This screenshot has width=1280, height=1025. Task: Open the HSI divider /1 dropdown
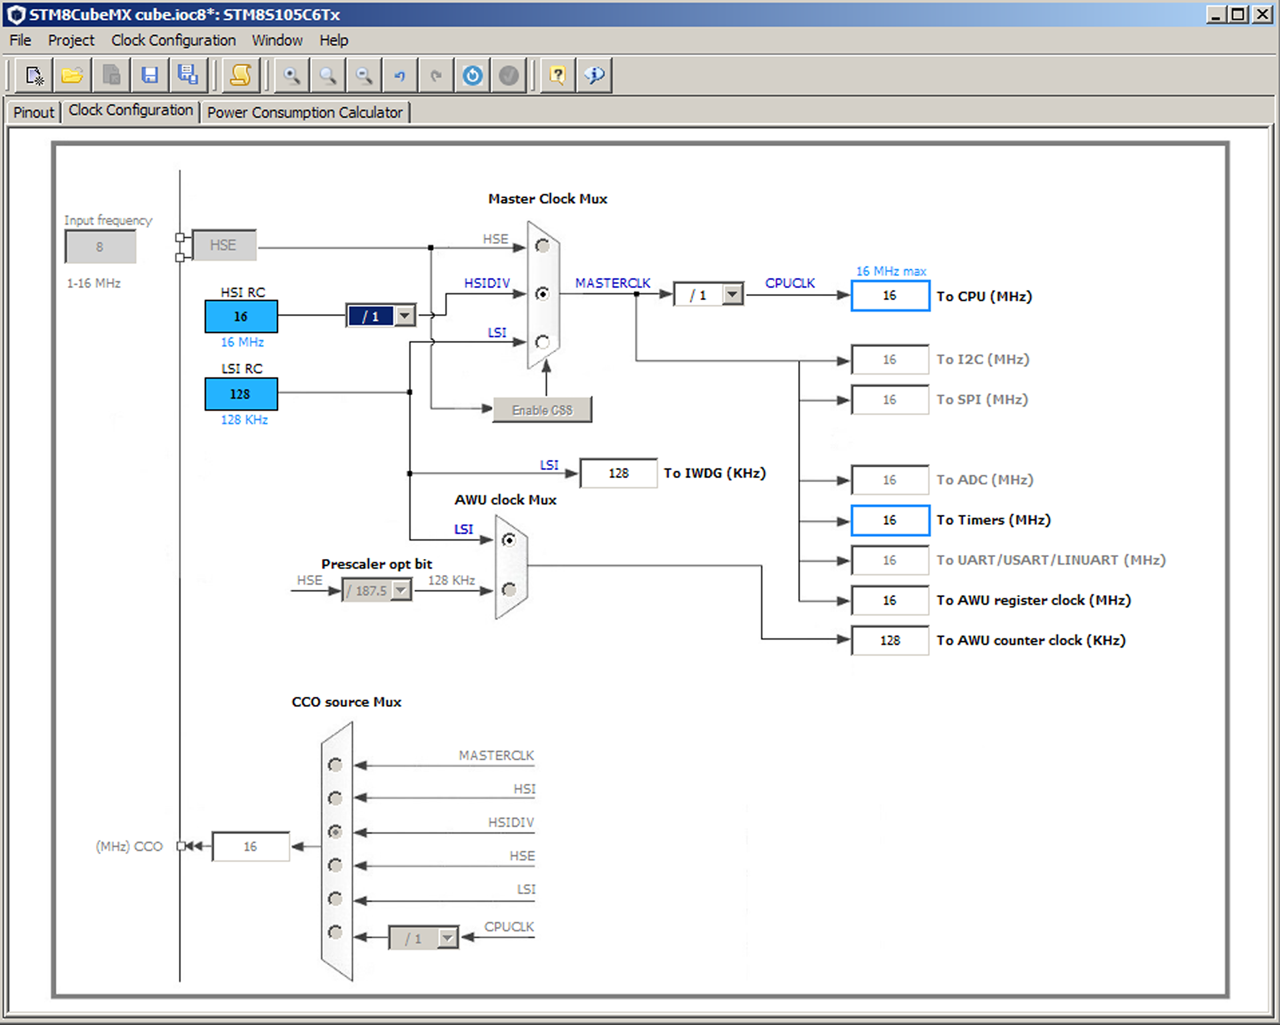[404, 316]
